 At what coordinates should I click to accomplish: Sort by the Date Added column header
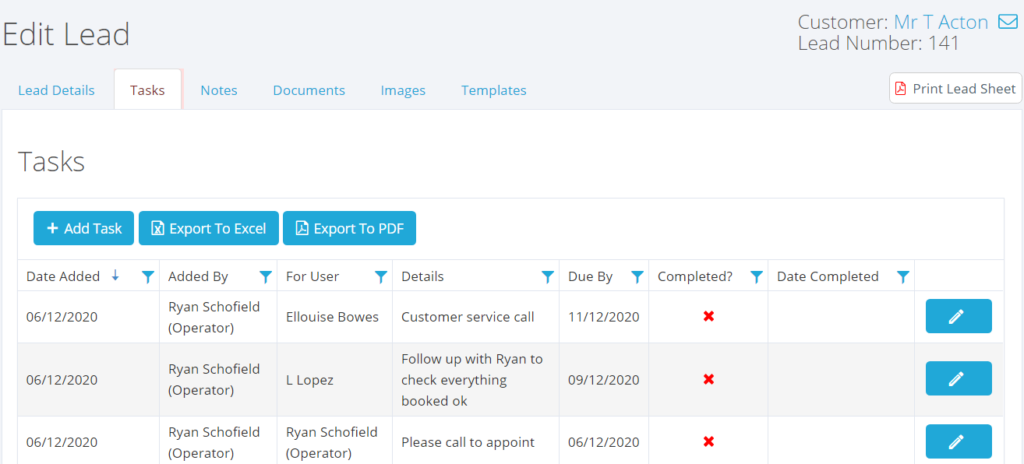pos(62,277)
